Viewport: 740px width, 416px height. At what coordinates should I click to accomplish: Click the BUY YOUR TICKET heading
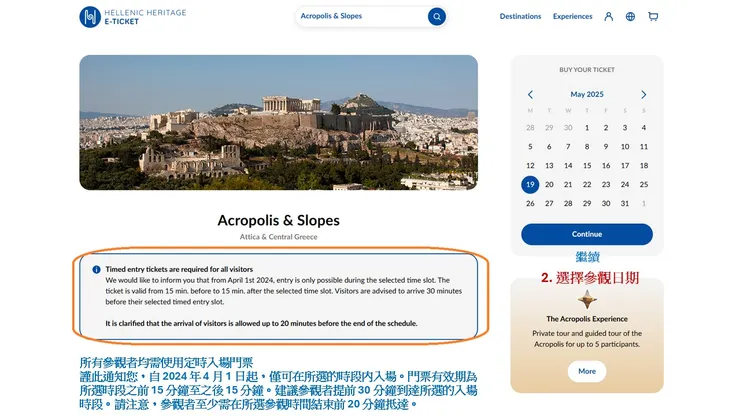click(x=587, y=70)
